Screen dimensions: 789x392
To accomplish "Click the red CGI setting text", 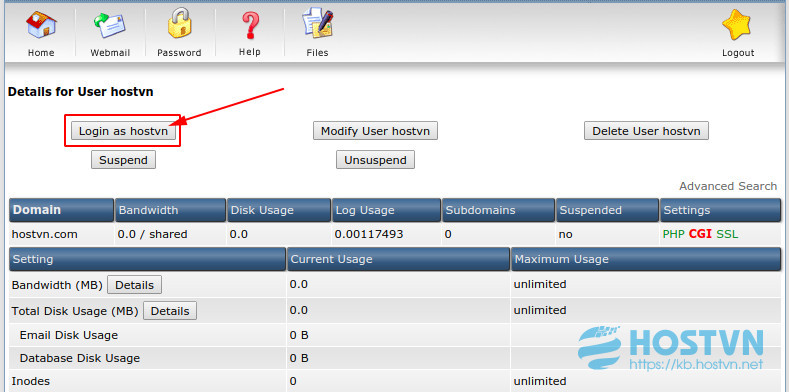I will click(700, 234).
